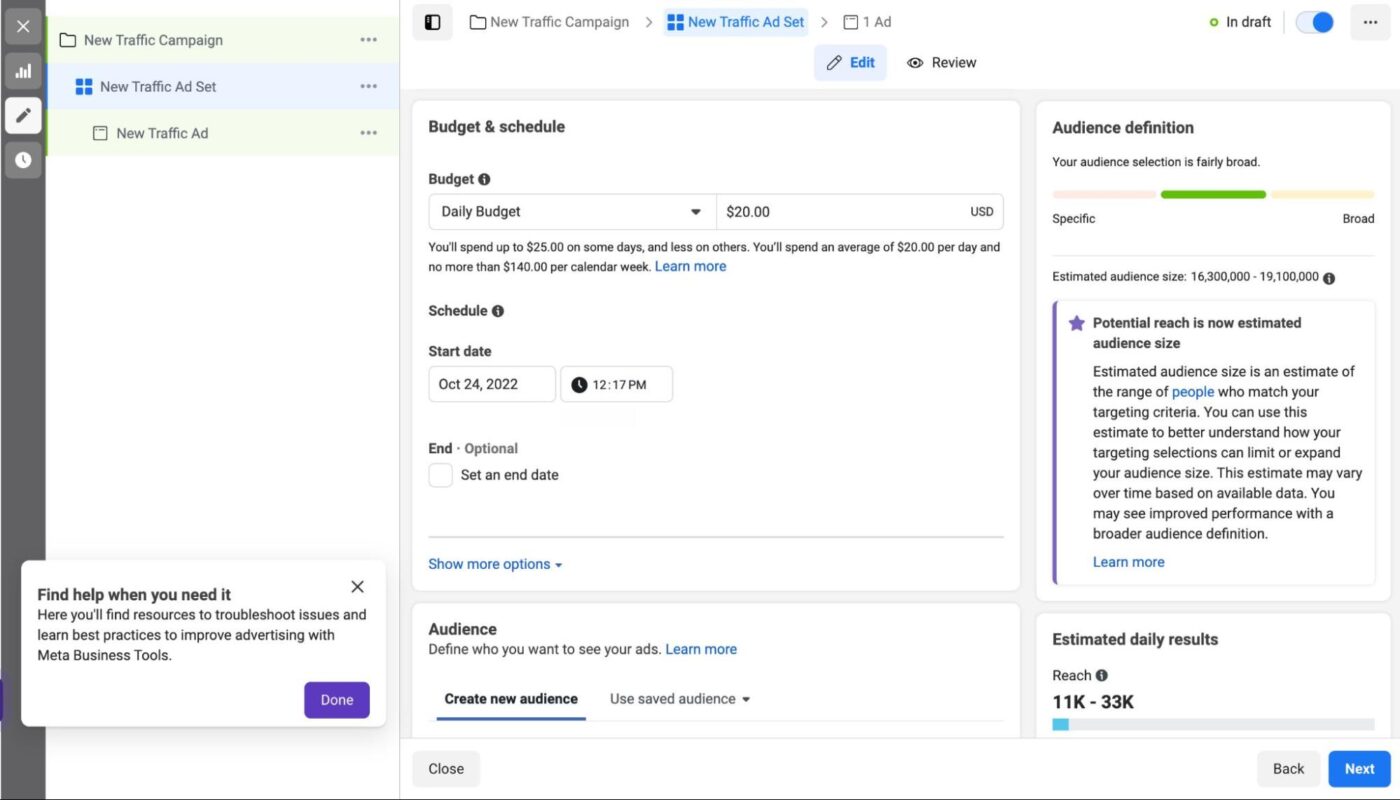1400x800 pixels.
Task: Click the Reach info icon under Estimated daily results
Action: tap(1103, 675)
